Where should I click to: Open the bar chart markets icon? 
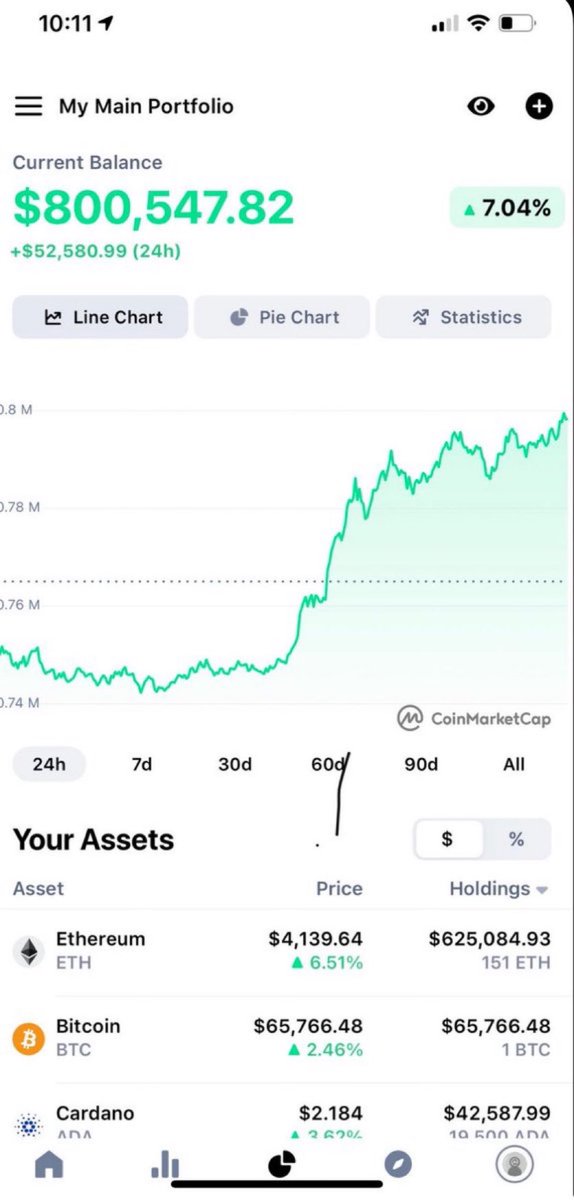(x=165, y=1164)
